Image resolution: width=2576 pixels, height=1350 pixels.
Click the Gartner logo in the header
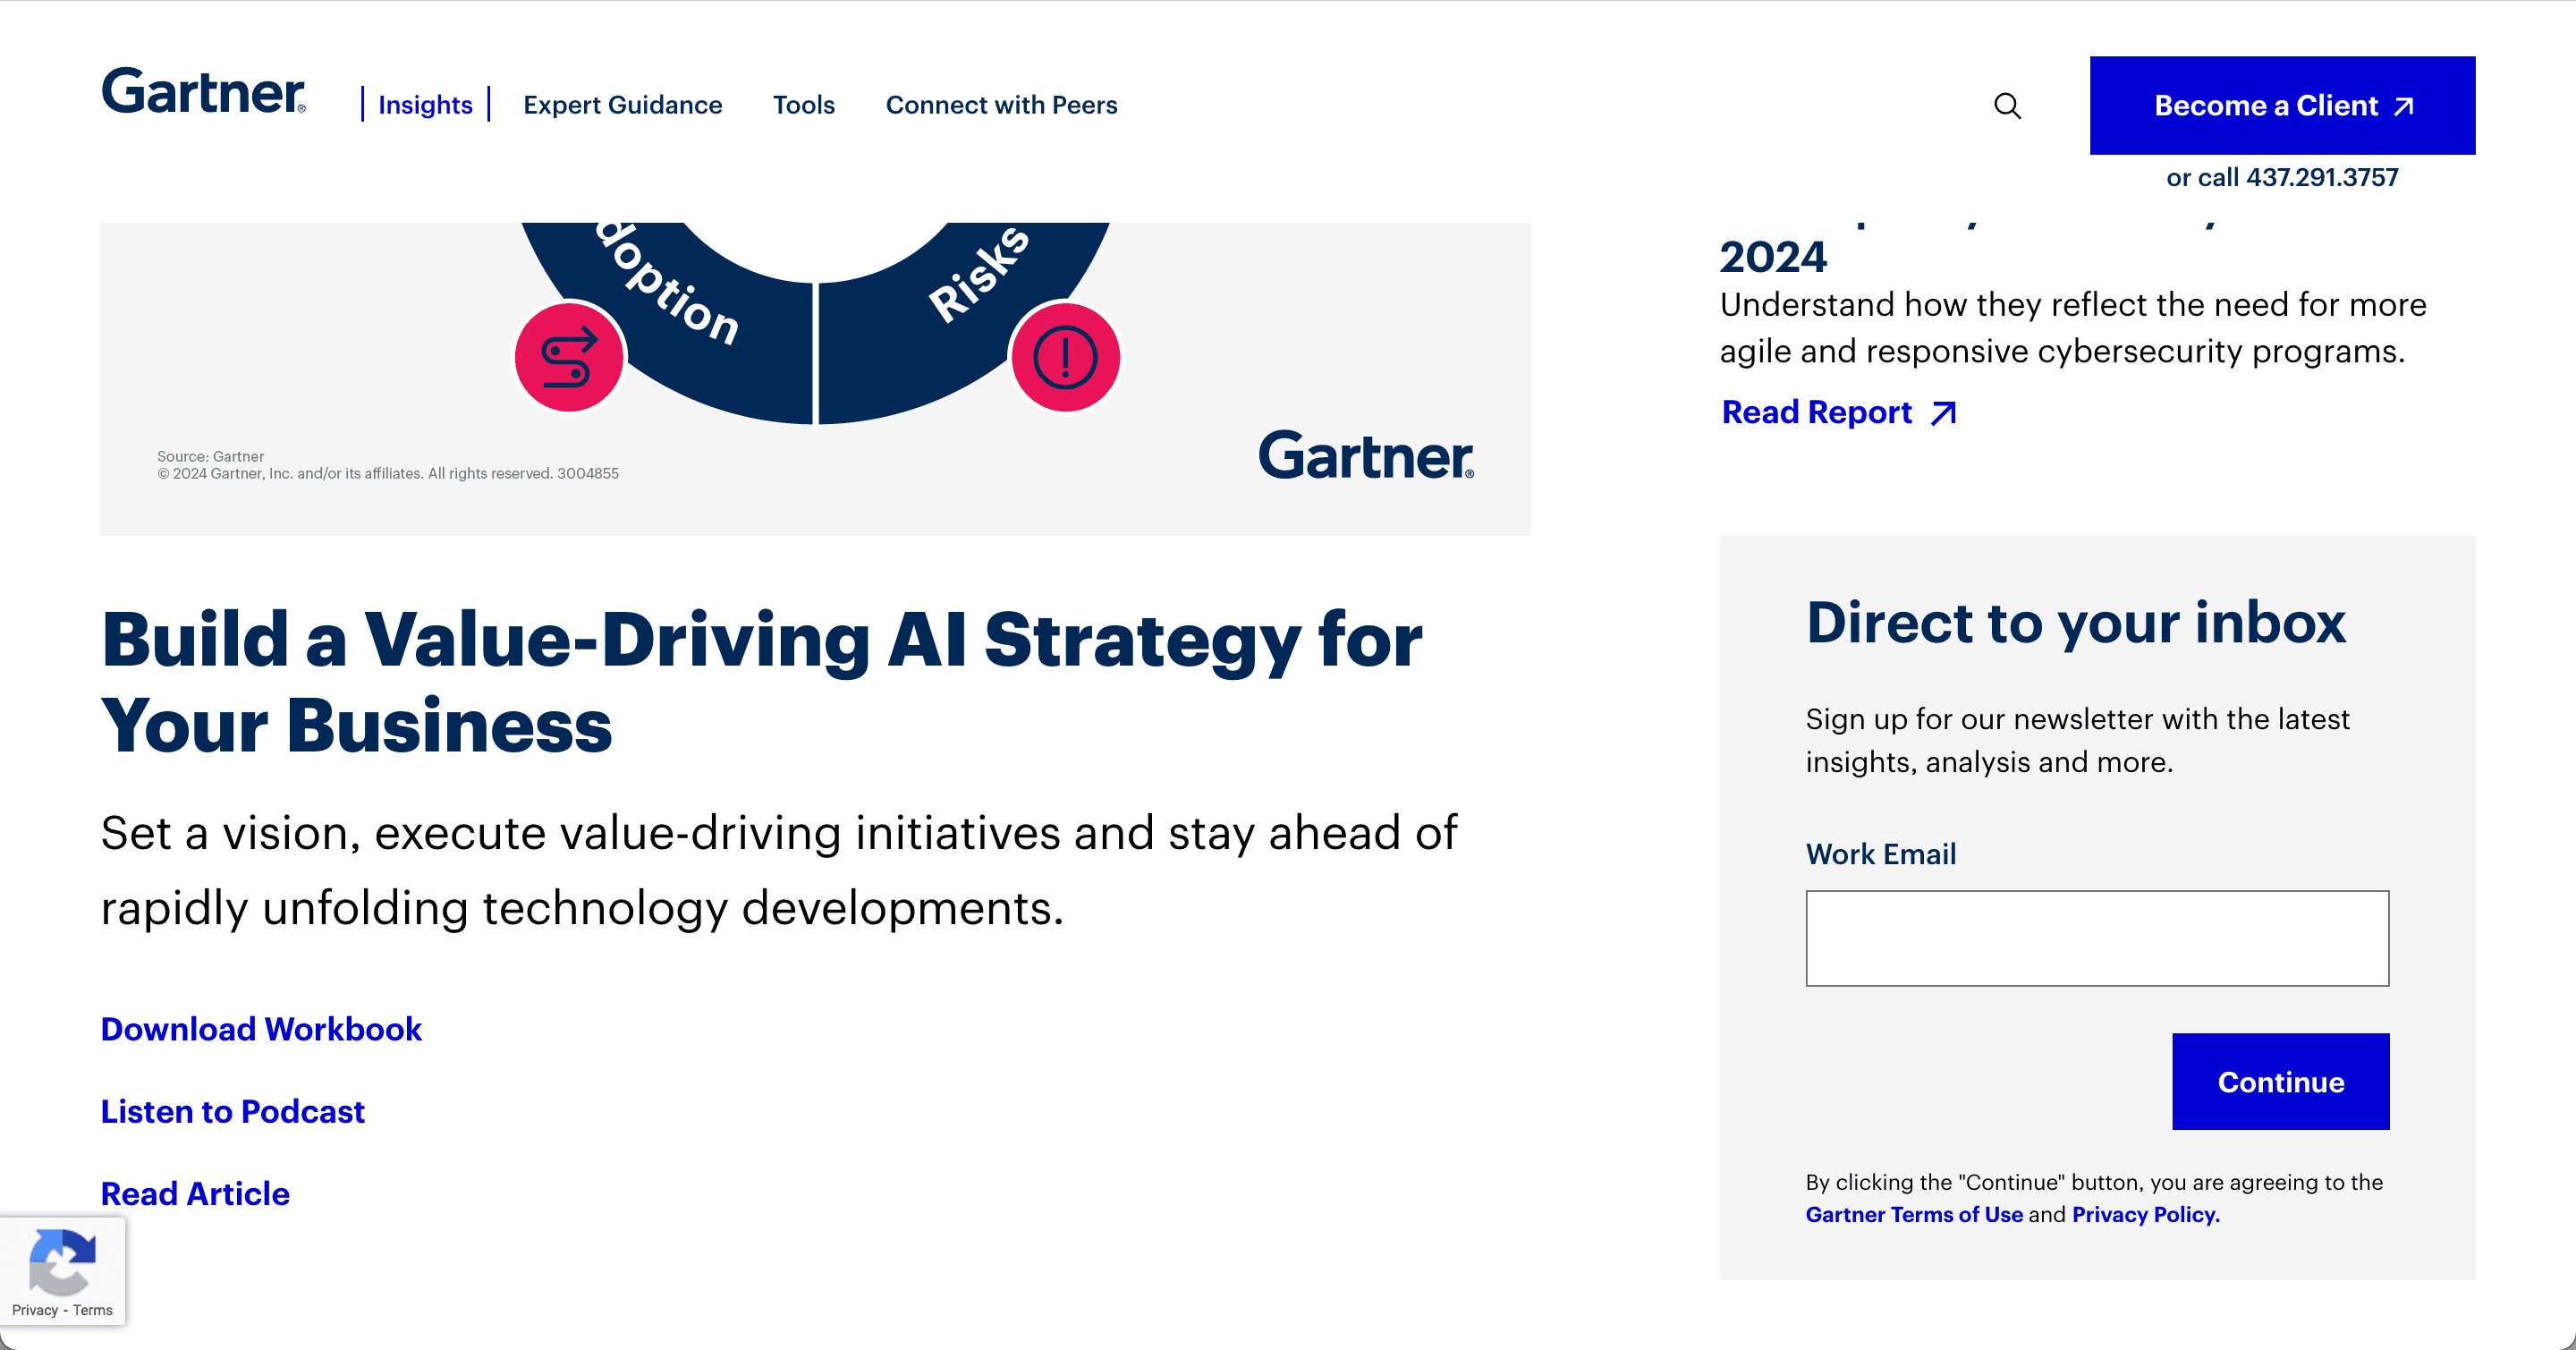(203, 91)
